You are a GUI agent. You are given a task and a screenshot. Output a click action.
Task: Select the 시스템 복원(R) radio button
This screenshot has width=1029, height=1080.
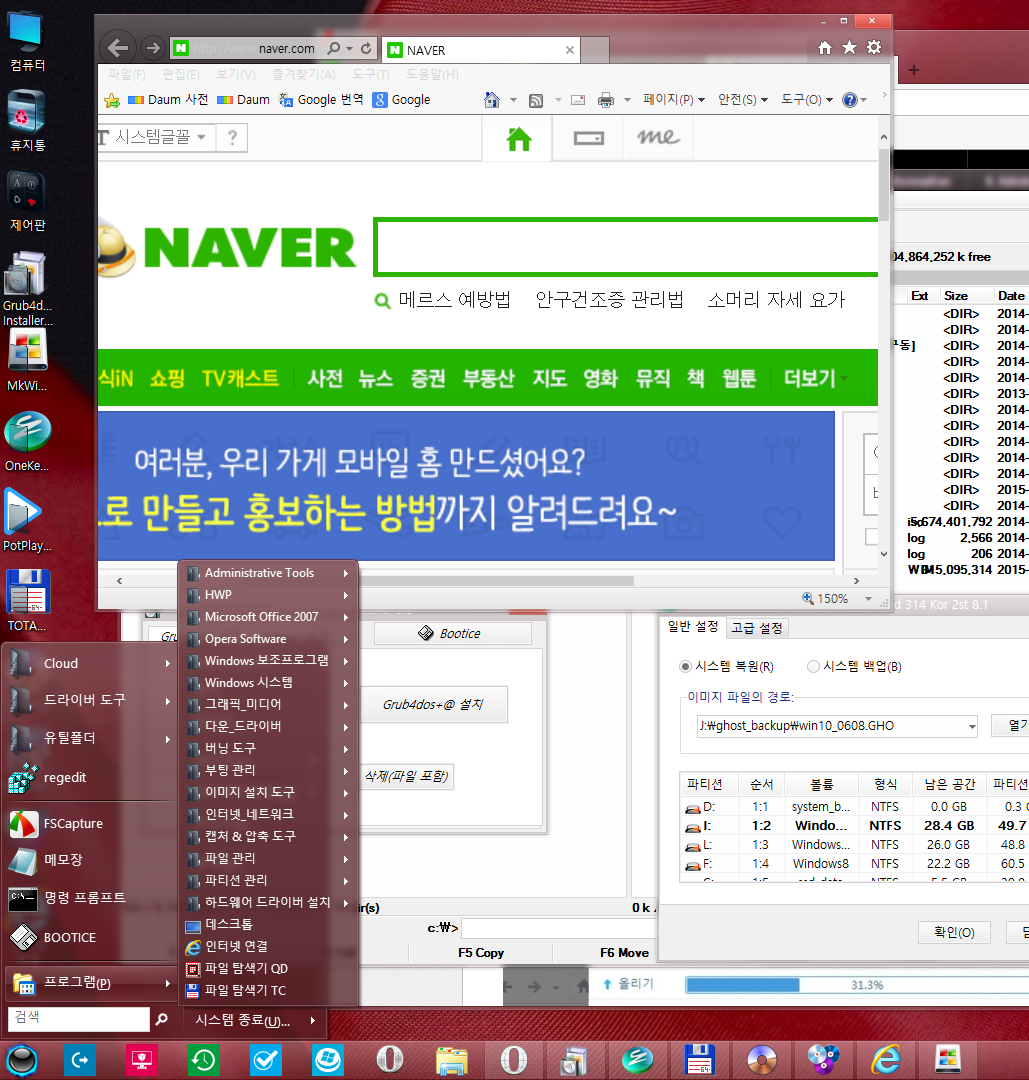[x=685, y=666]
